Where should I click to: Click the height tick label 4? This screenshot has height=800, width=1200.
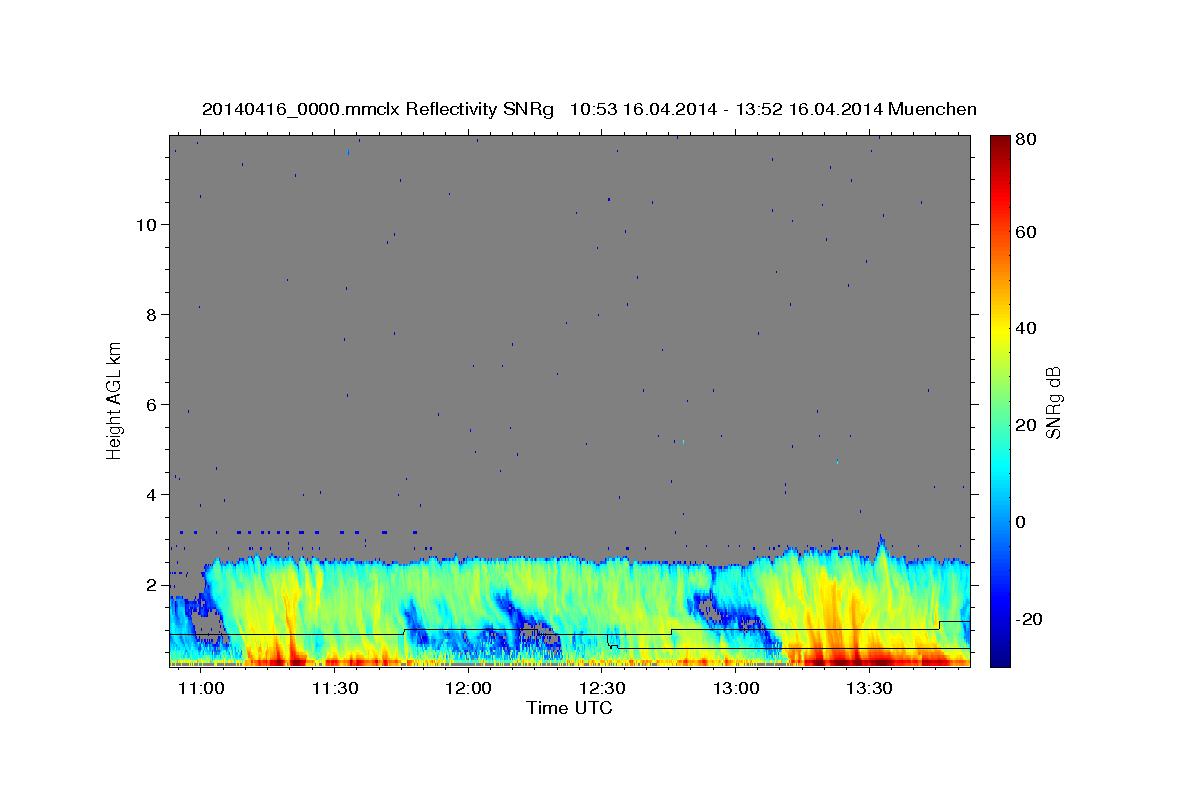153,495
